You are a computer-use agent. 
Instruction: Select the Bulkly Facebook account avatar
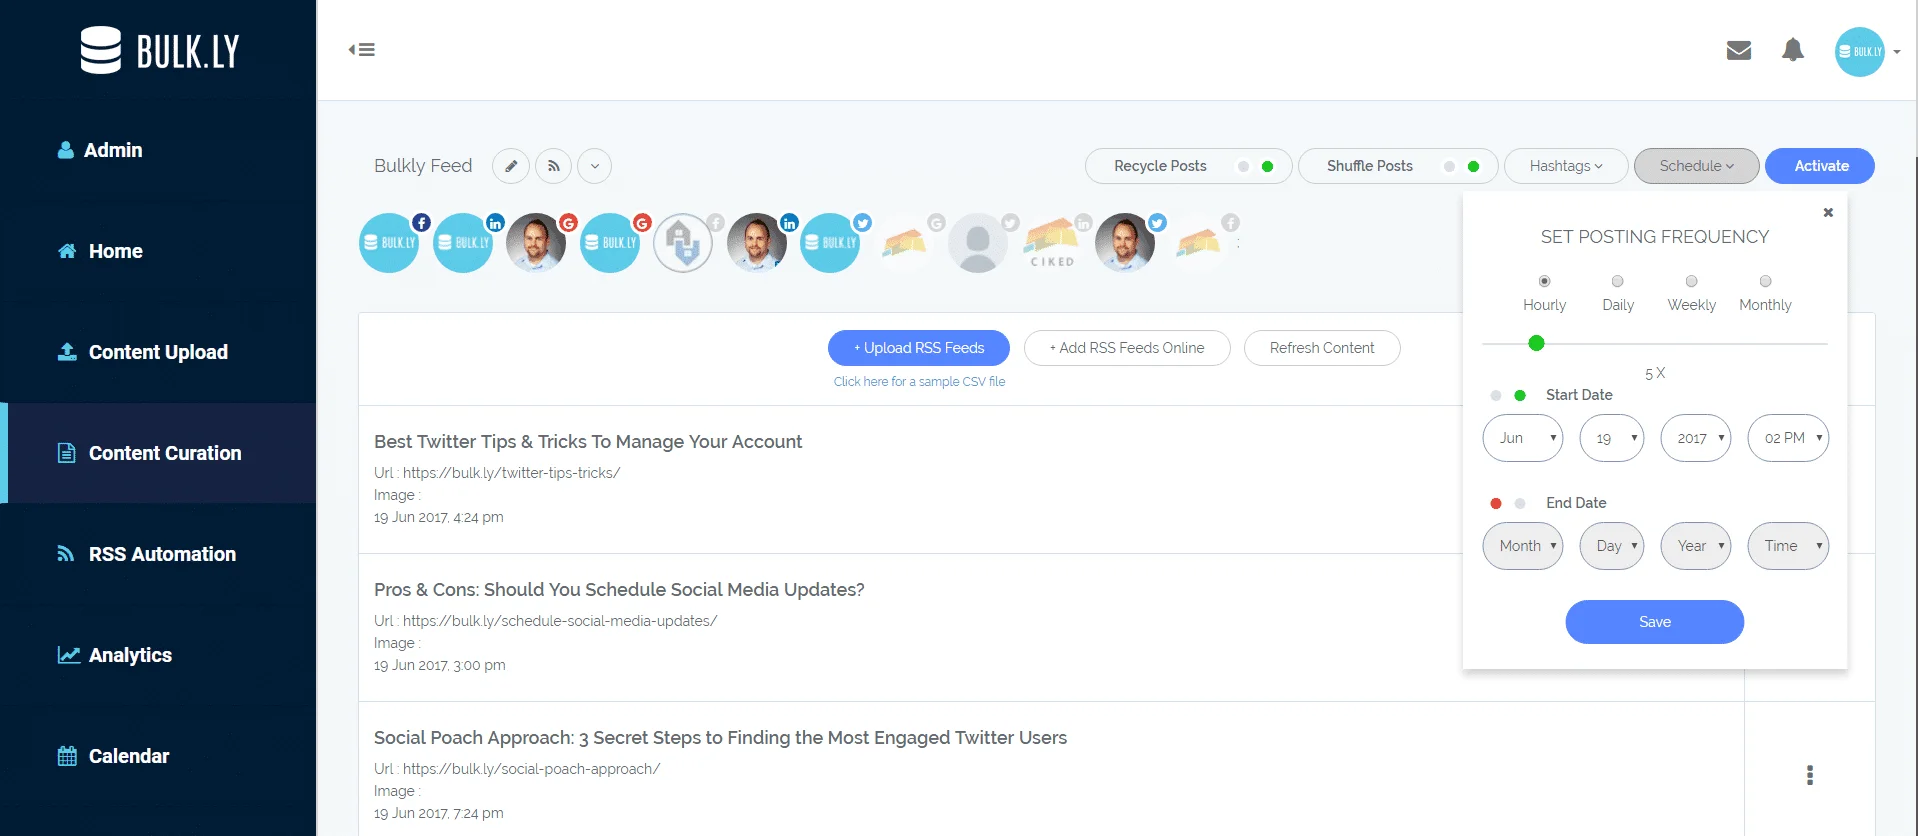[389, 243]
